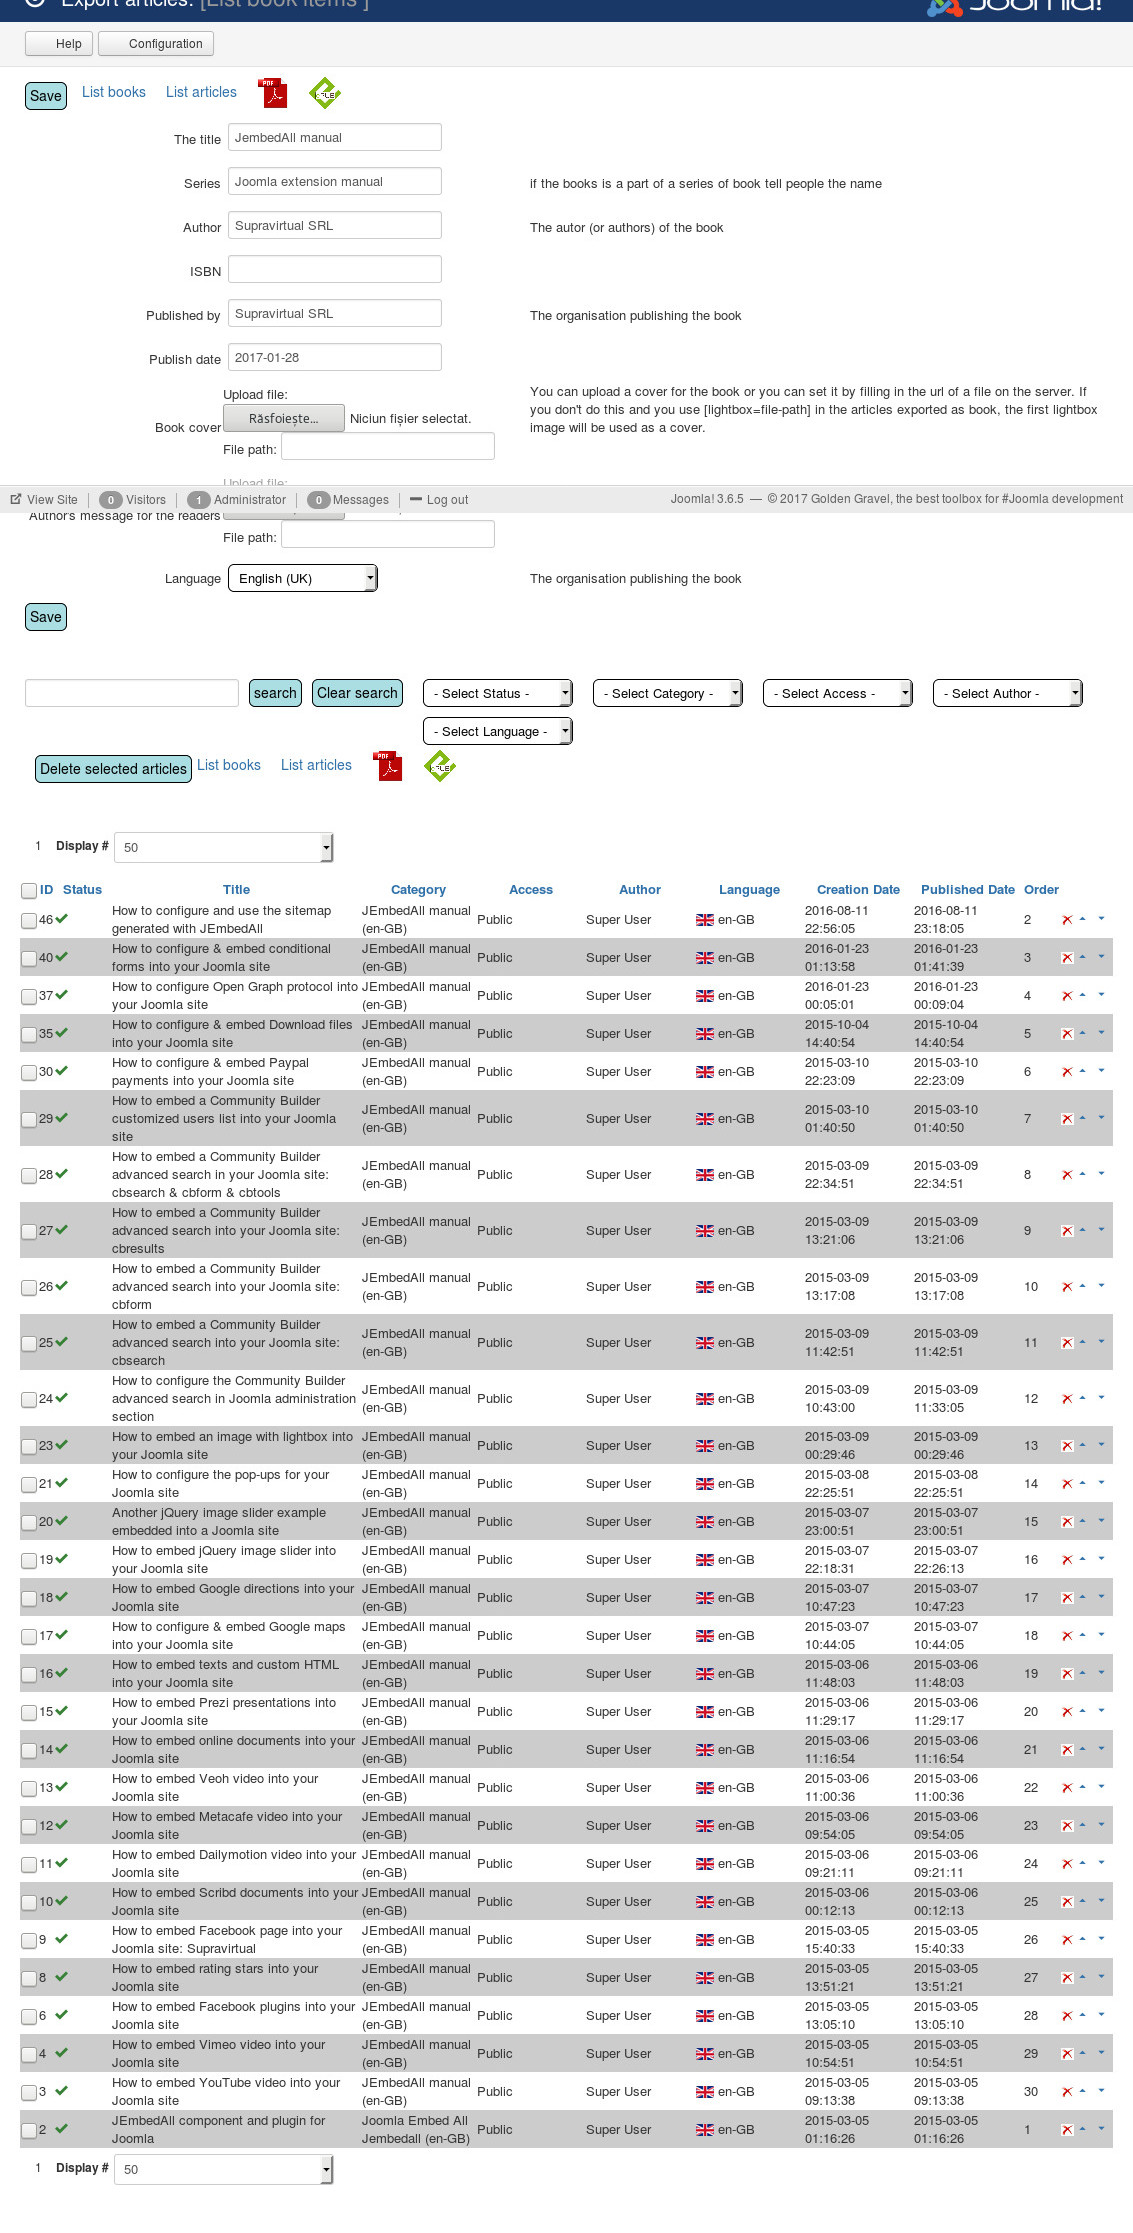Sort table by Title column header
The width and height of the screenshot is (1133, 2233).
pos(236,889)
